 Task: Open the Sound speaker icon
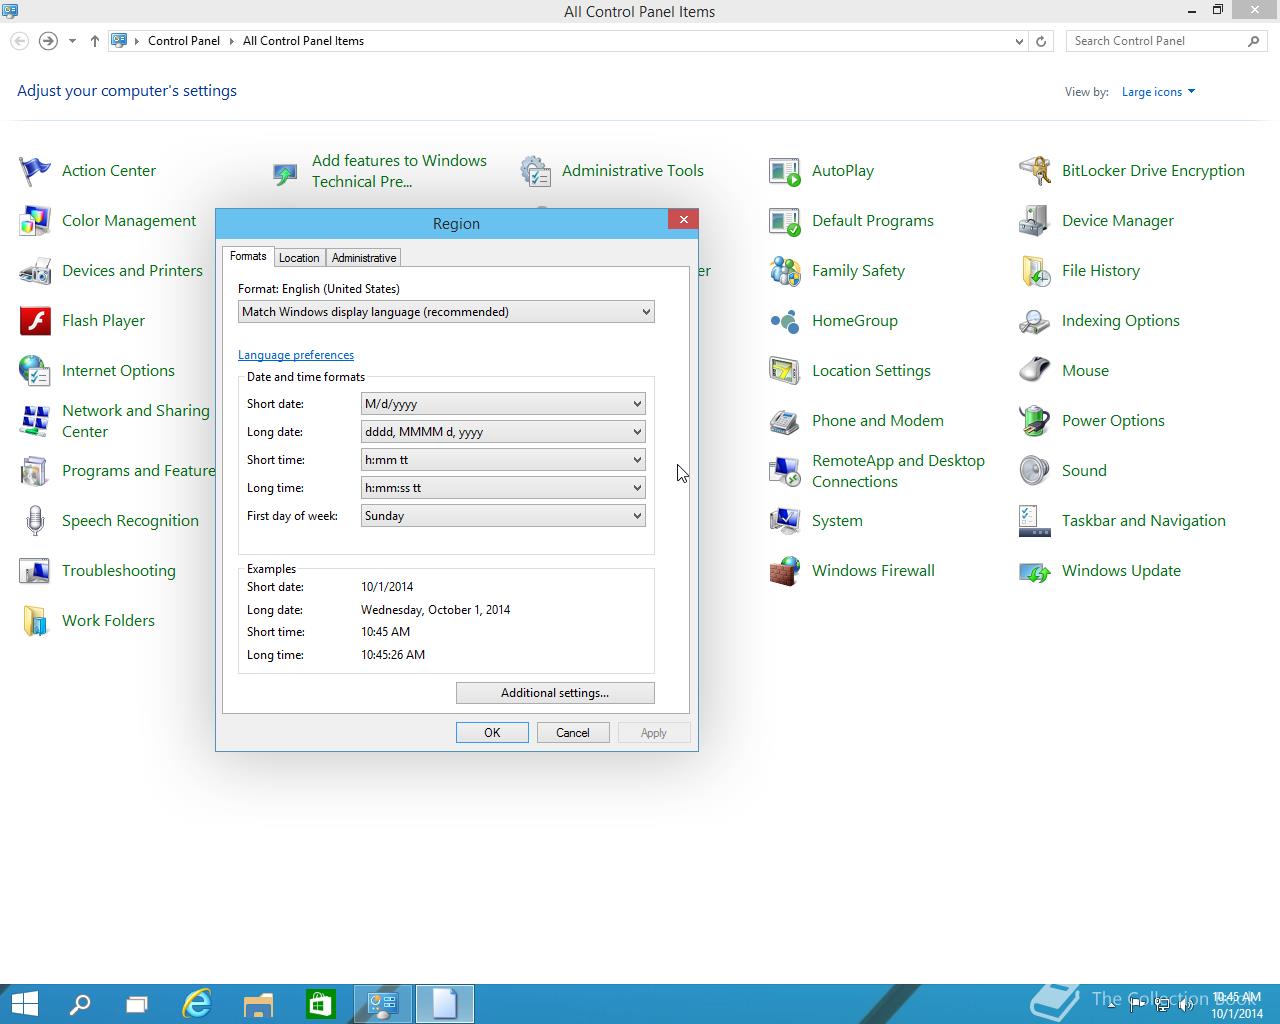pyautogui.click(x=1035, y=471)
